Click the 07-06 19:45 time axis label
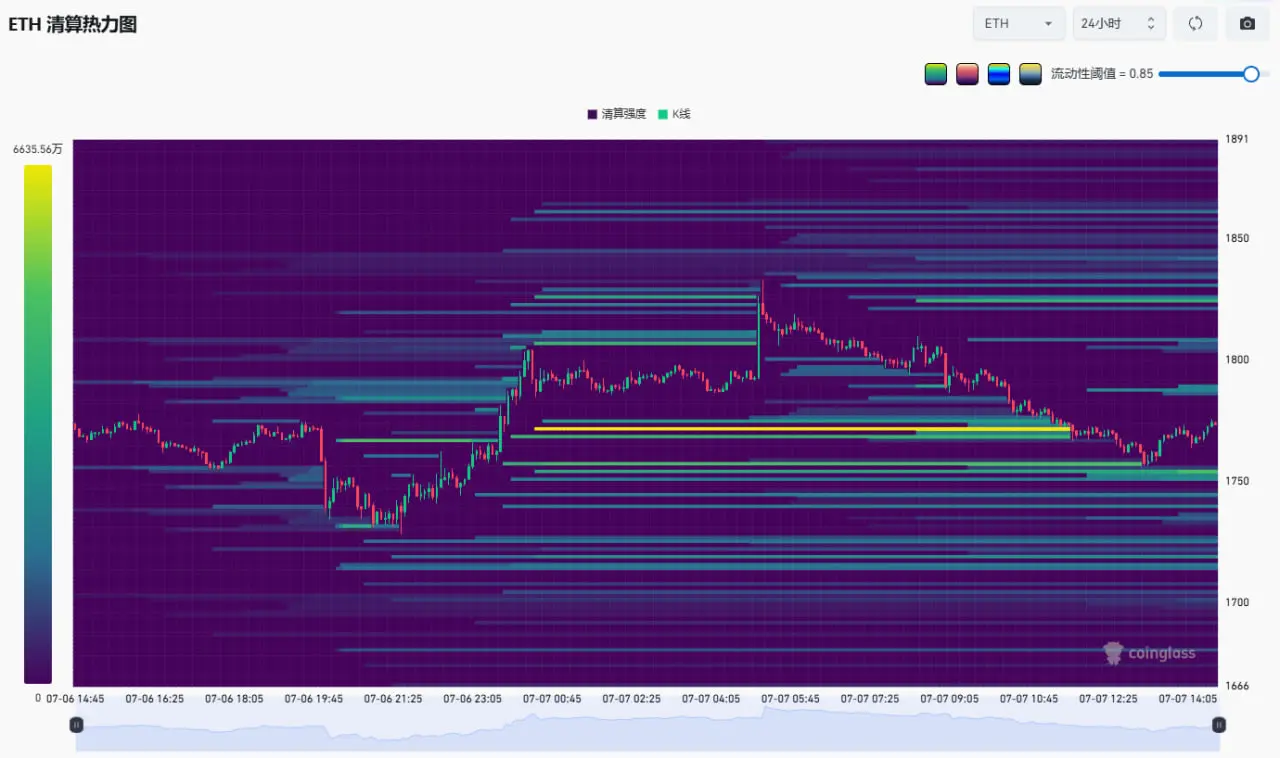 (314, 699)
